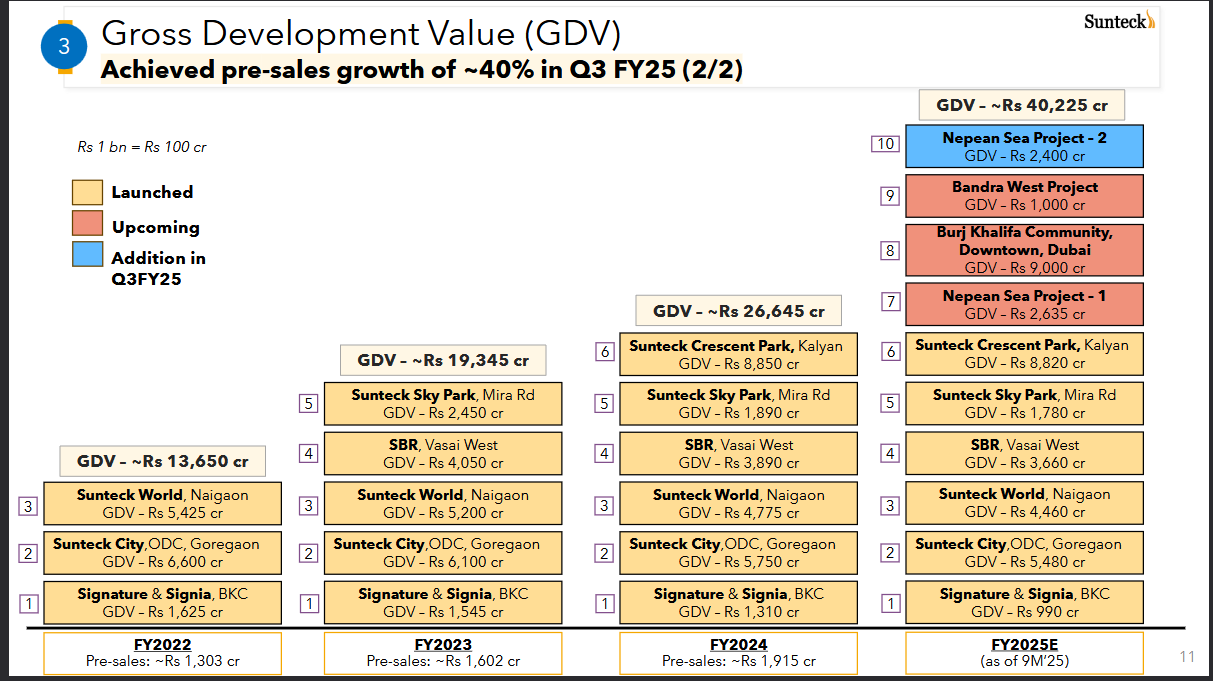Click Sunteck World box with Rs 5,200 cr
The width and height of the screenshot is (1213, 681).
(x=443, y=503)
